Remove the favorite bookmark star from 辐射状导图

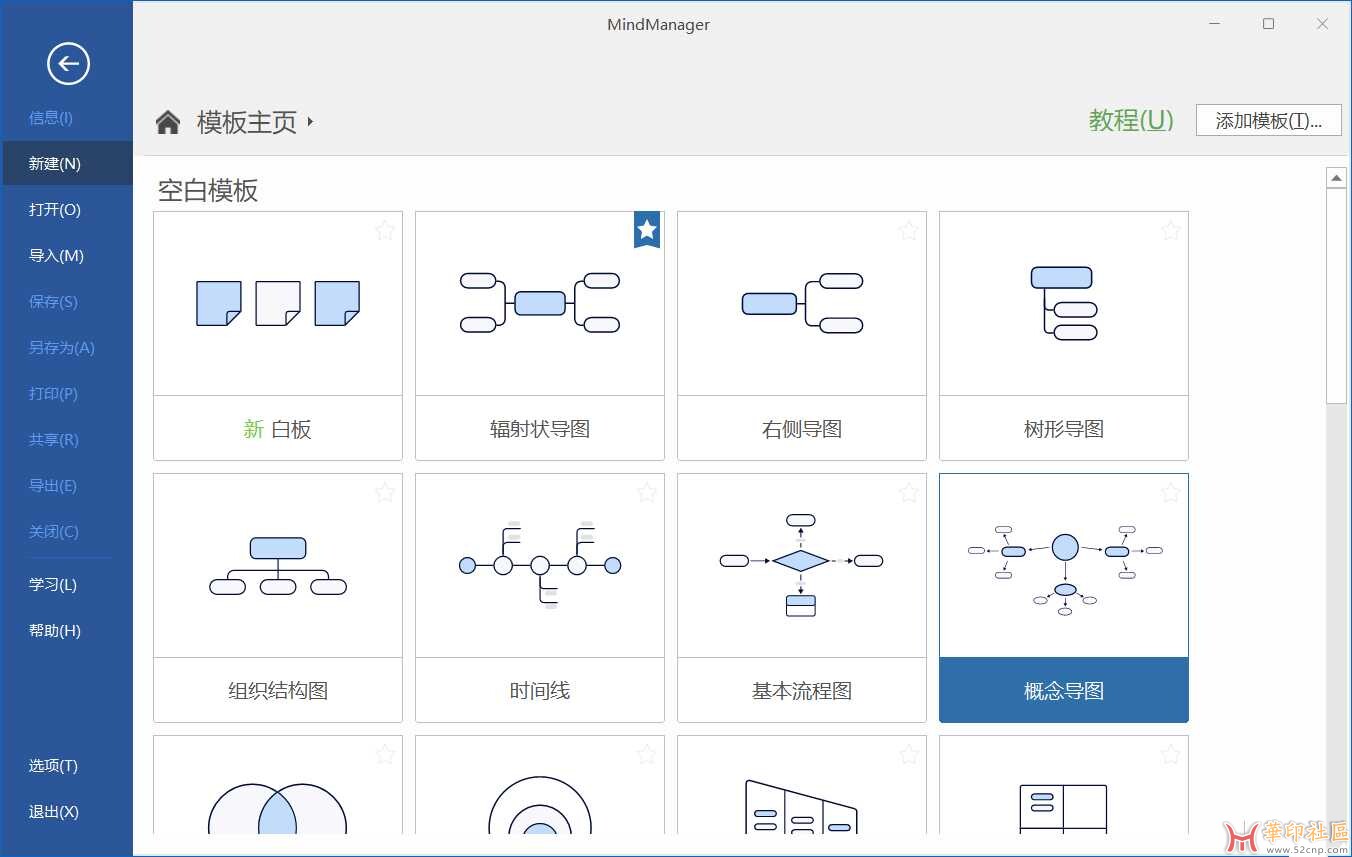point(647,231)
